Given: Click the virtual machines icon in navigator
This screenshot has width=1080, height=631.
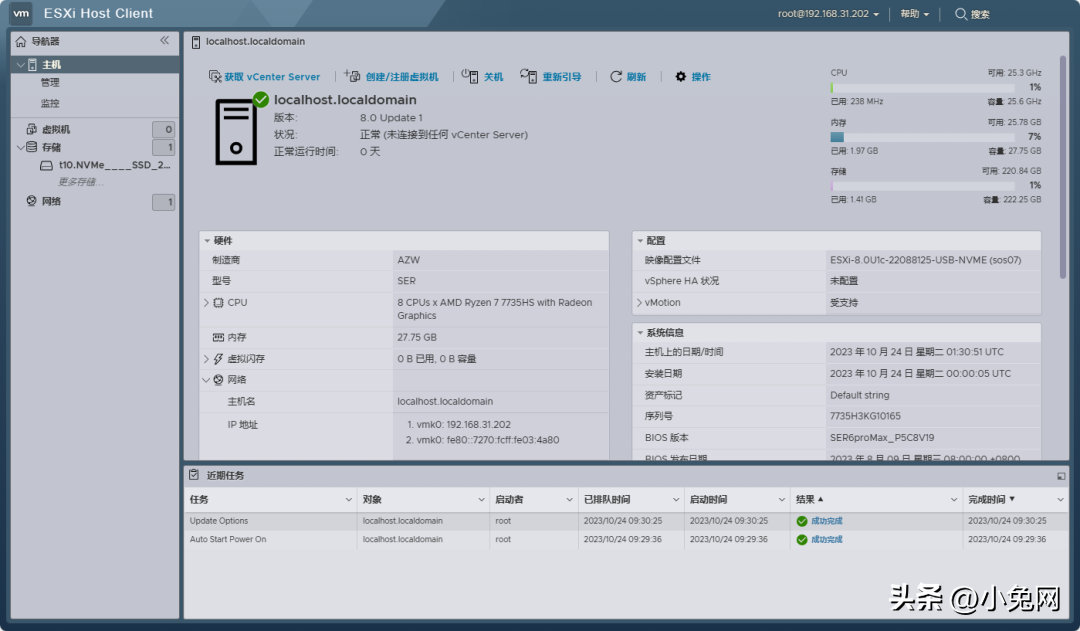Looking at the screenshot, I should click(32, 129).
